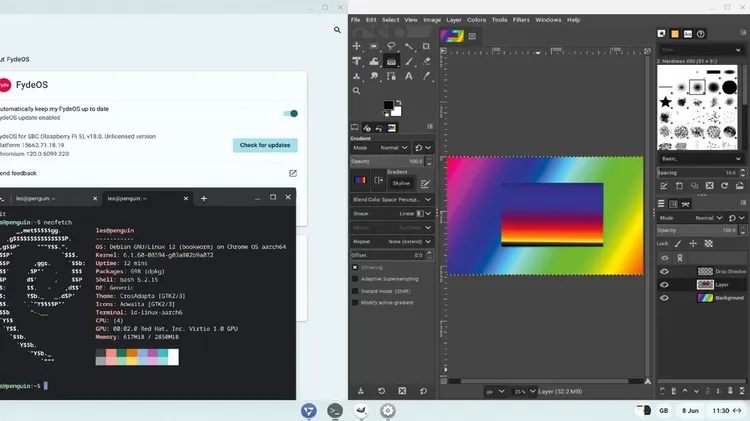Click the search icon in FydeOS settings
Image resolution: width=750 pixels, height=421 pixels.
point(337,30)
